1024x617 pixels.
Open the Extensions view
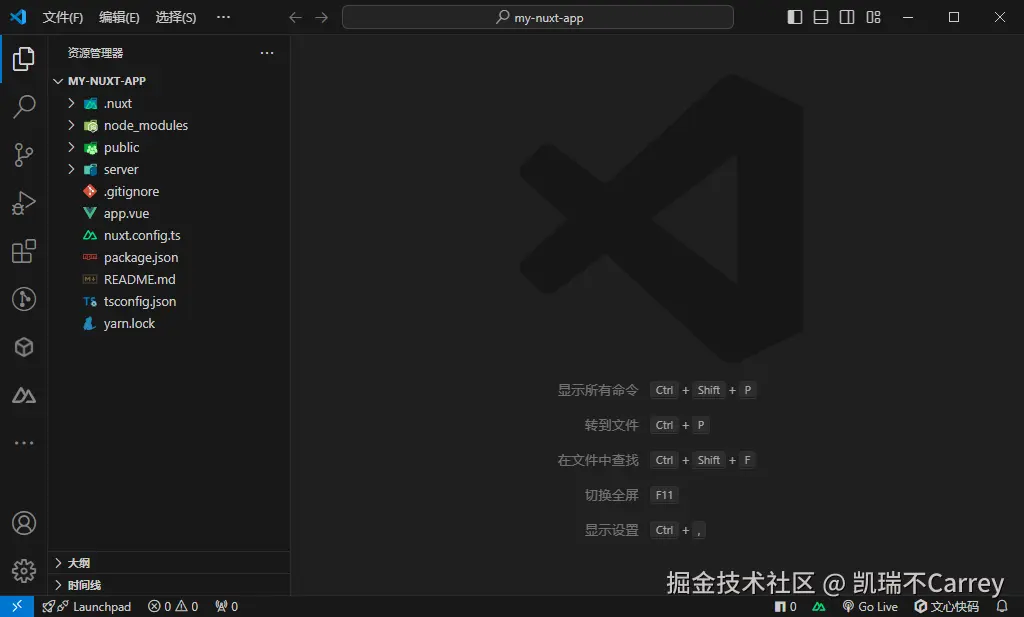(24, 251)
